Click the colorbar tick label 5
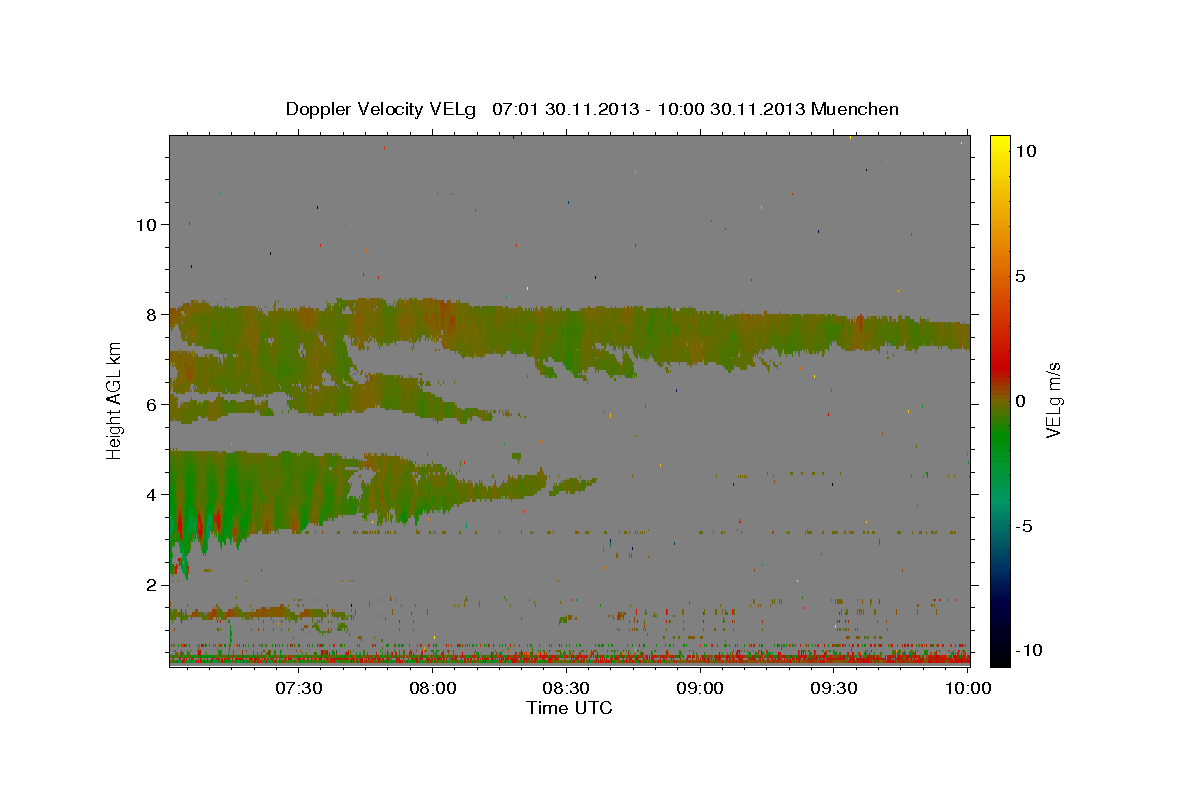The width and height of the screenshot is (1200, 800). pyautogui.click(x=1020, y=276)
